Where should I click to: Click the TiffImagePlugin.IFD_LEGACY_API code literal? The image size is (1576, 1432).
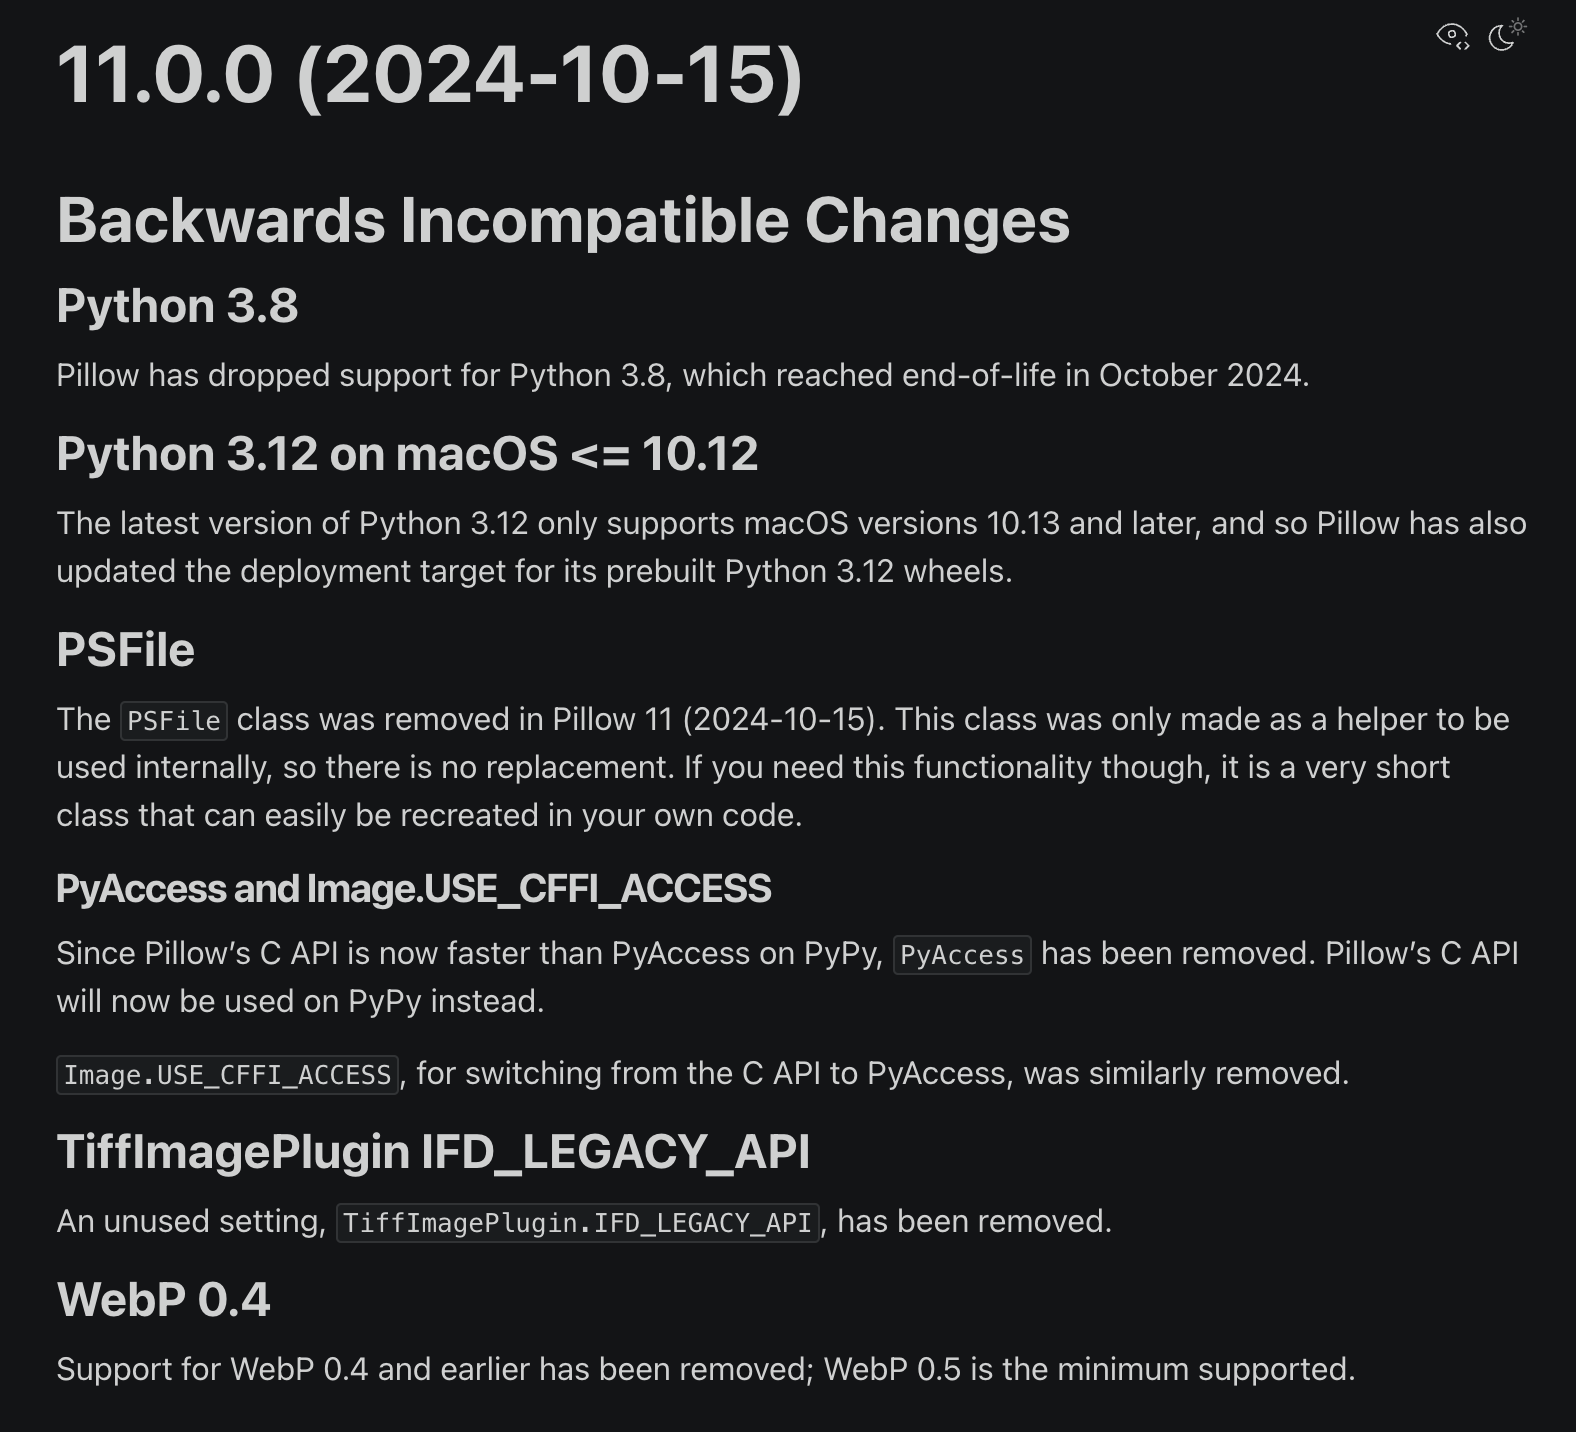point(578,1223)
